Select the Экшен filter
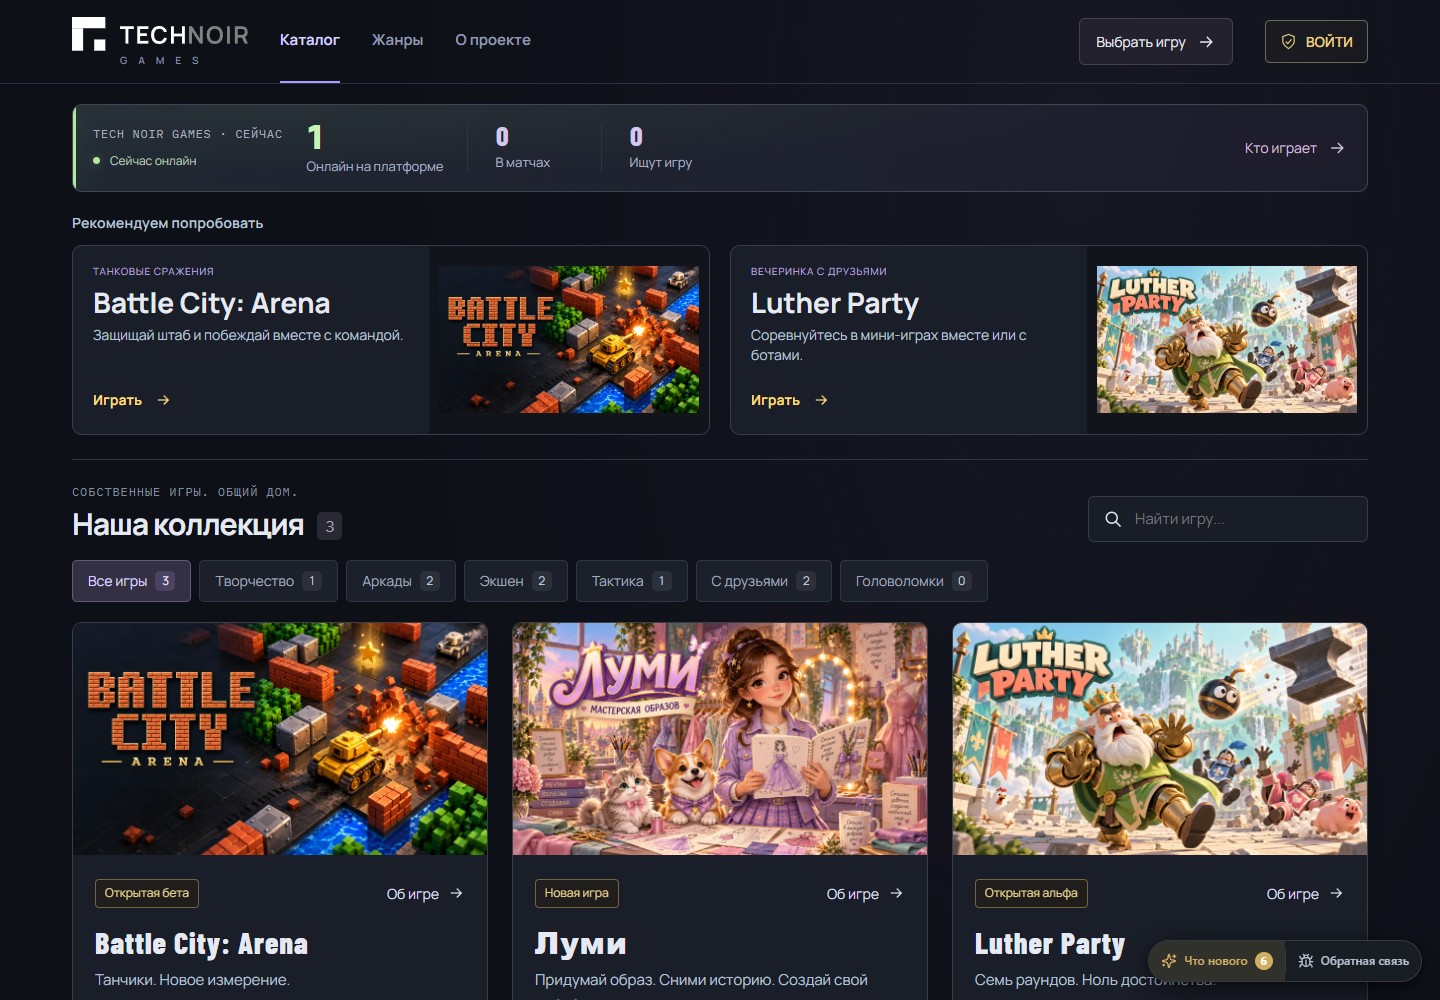 [516, 581]
